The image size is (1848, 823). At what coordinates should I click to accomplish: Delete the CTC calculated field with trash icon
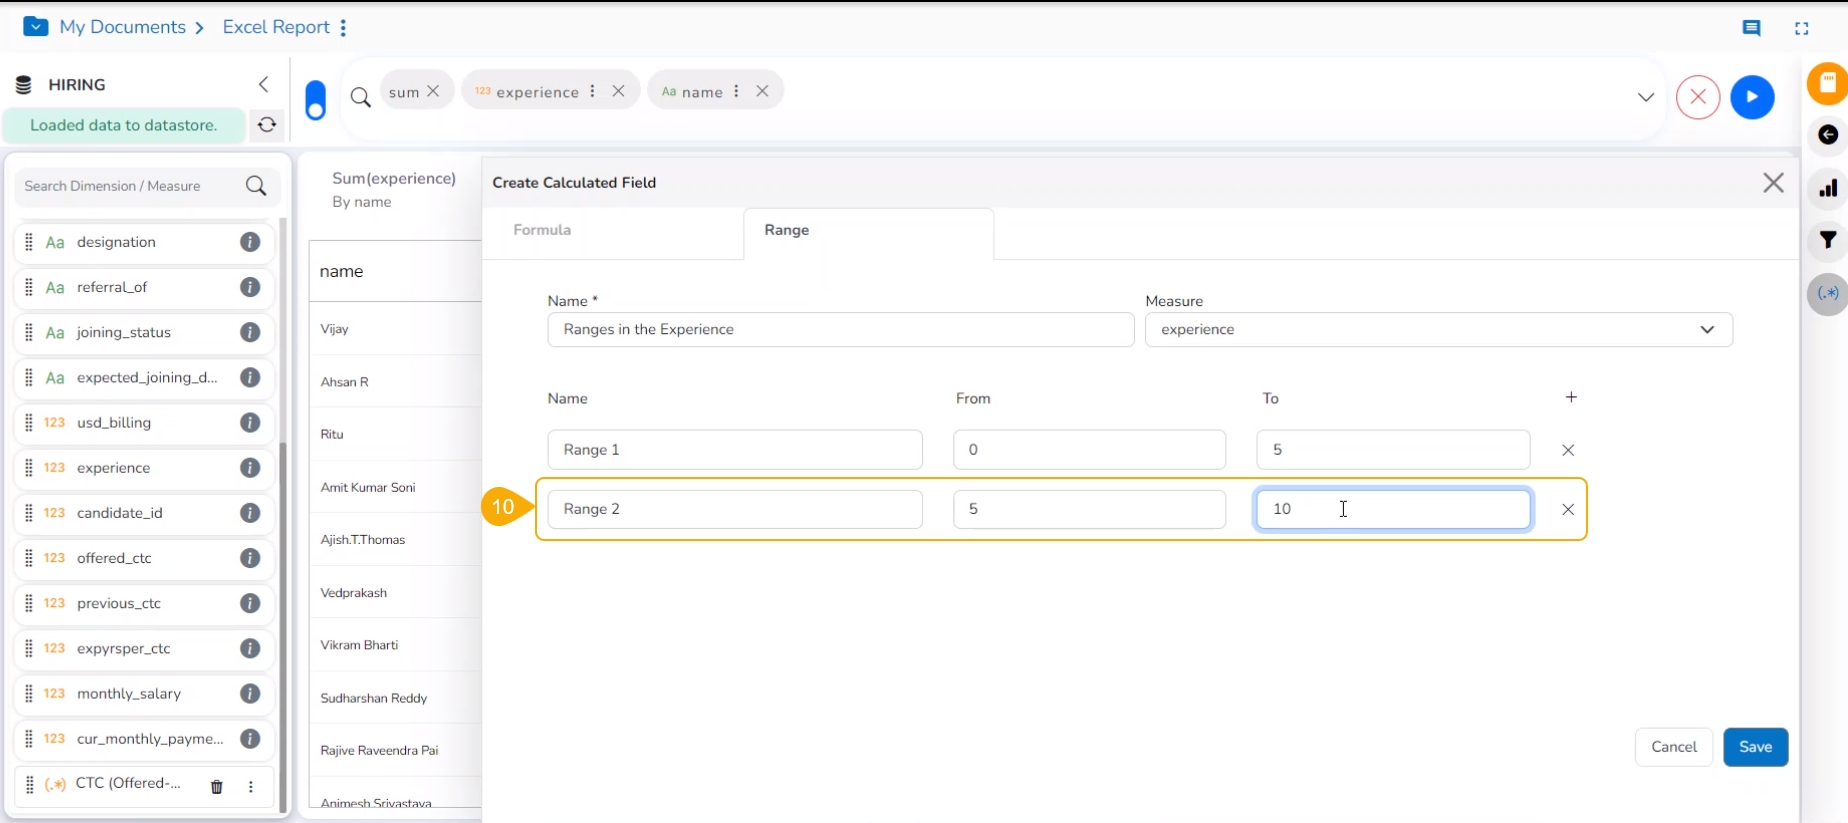(216, 786)
